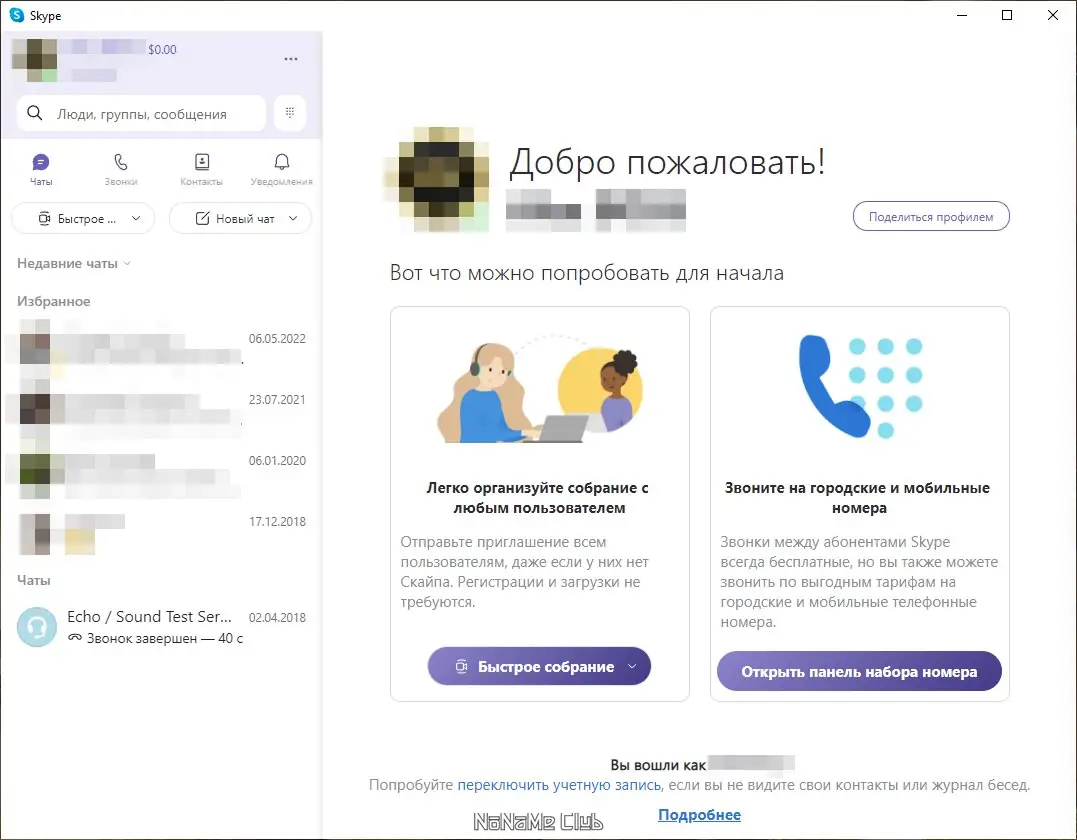The image size is (1077, 840).
Task: Open arrow on purple Быстрое собрание button
Action: pyautogui.click(x=632, y=666)
